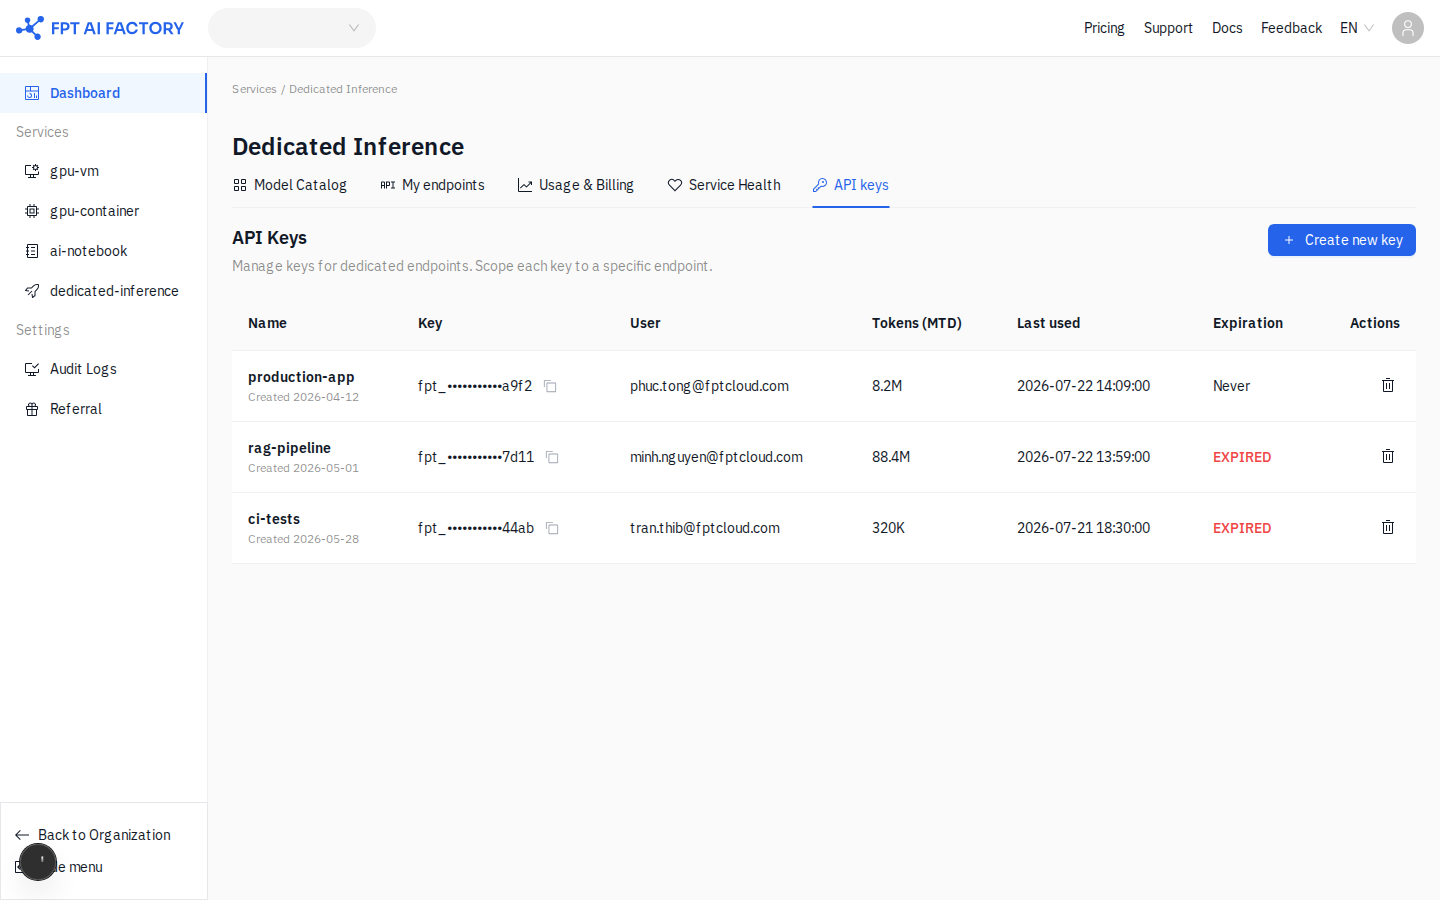Click the 2026-07-21 18:30:00 last used value

click(x=1083, y=528)
